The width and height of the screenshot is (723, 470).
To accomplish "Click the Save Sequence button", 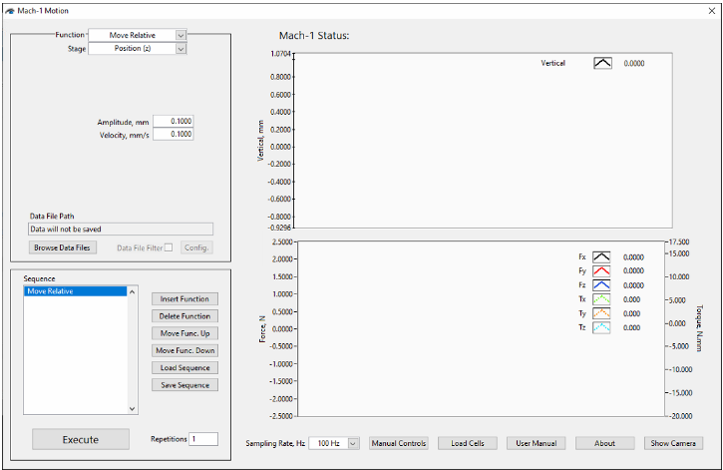I will click(184, 385).
